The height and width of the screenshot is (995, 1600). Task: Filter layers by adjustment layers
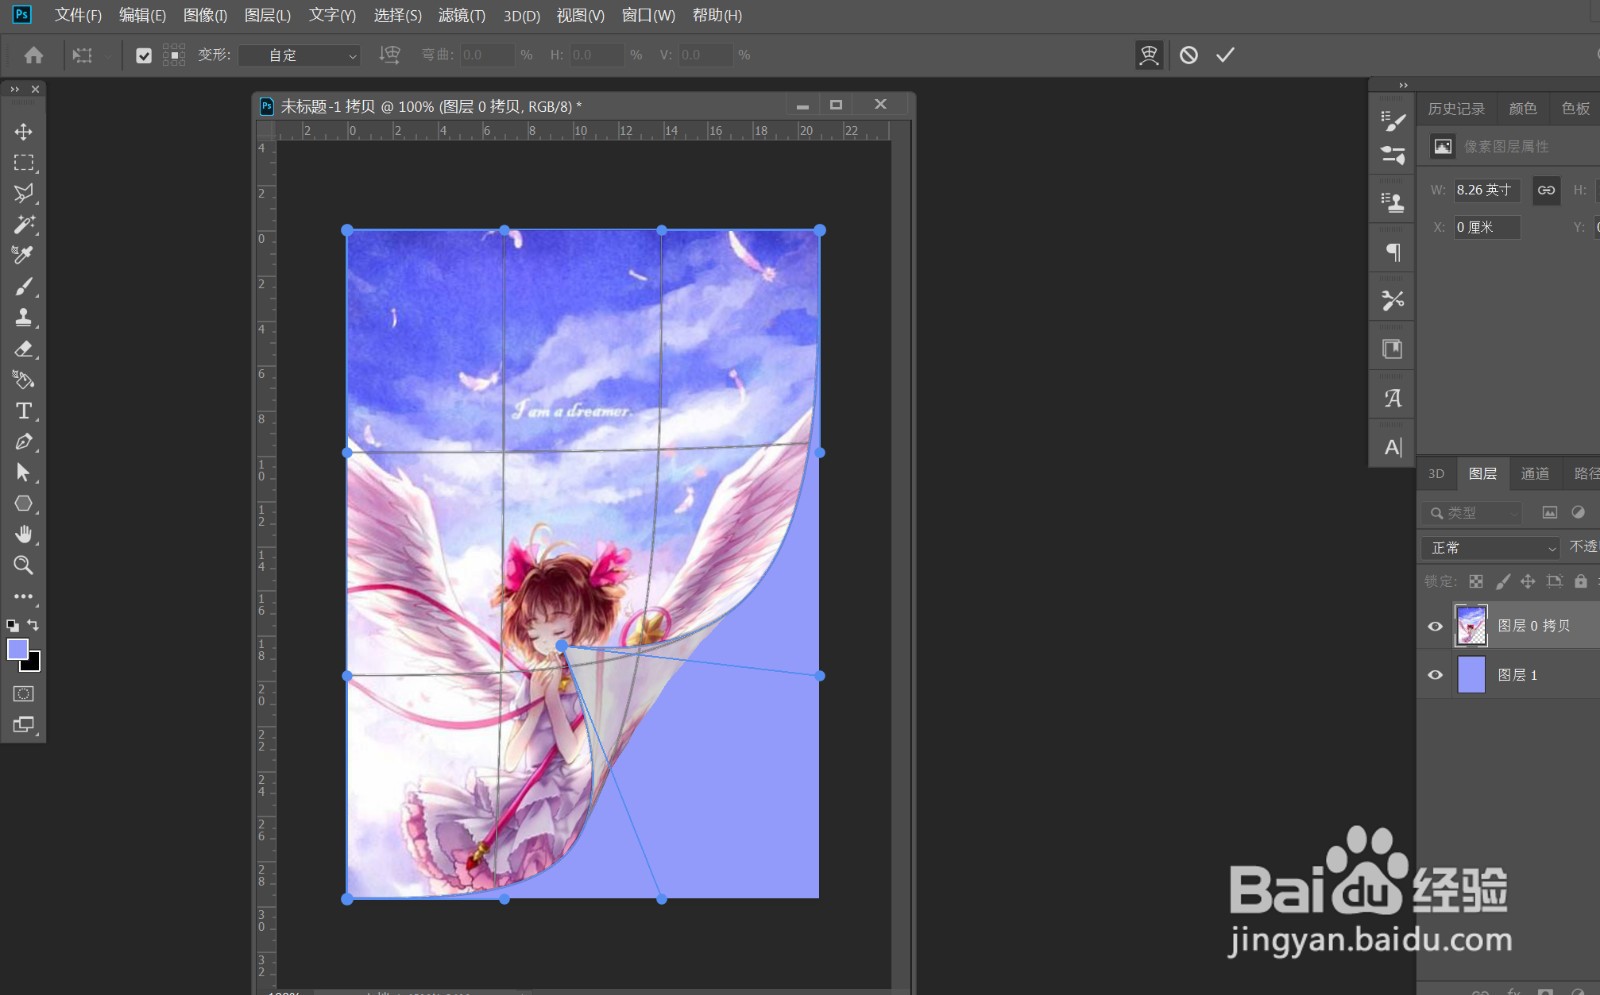coord(1578,513)
